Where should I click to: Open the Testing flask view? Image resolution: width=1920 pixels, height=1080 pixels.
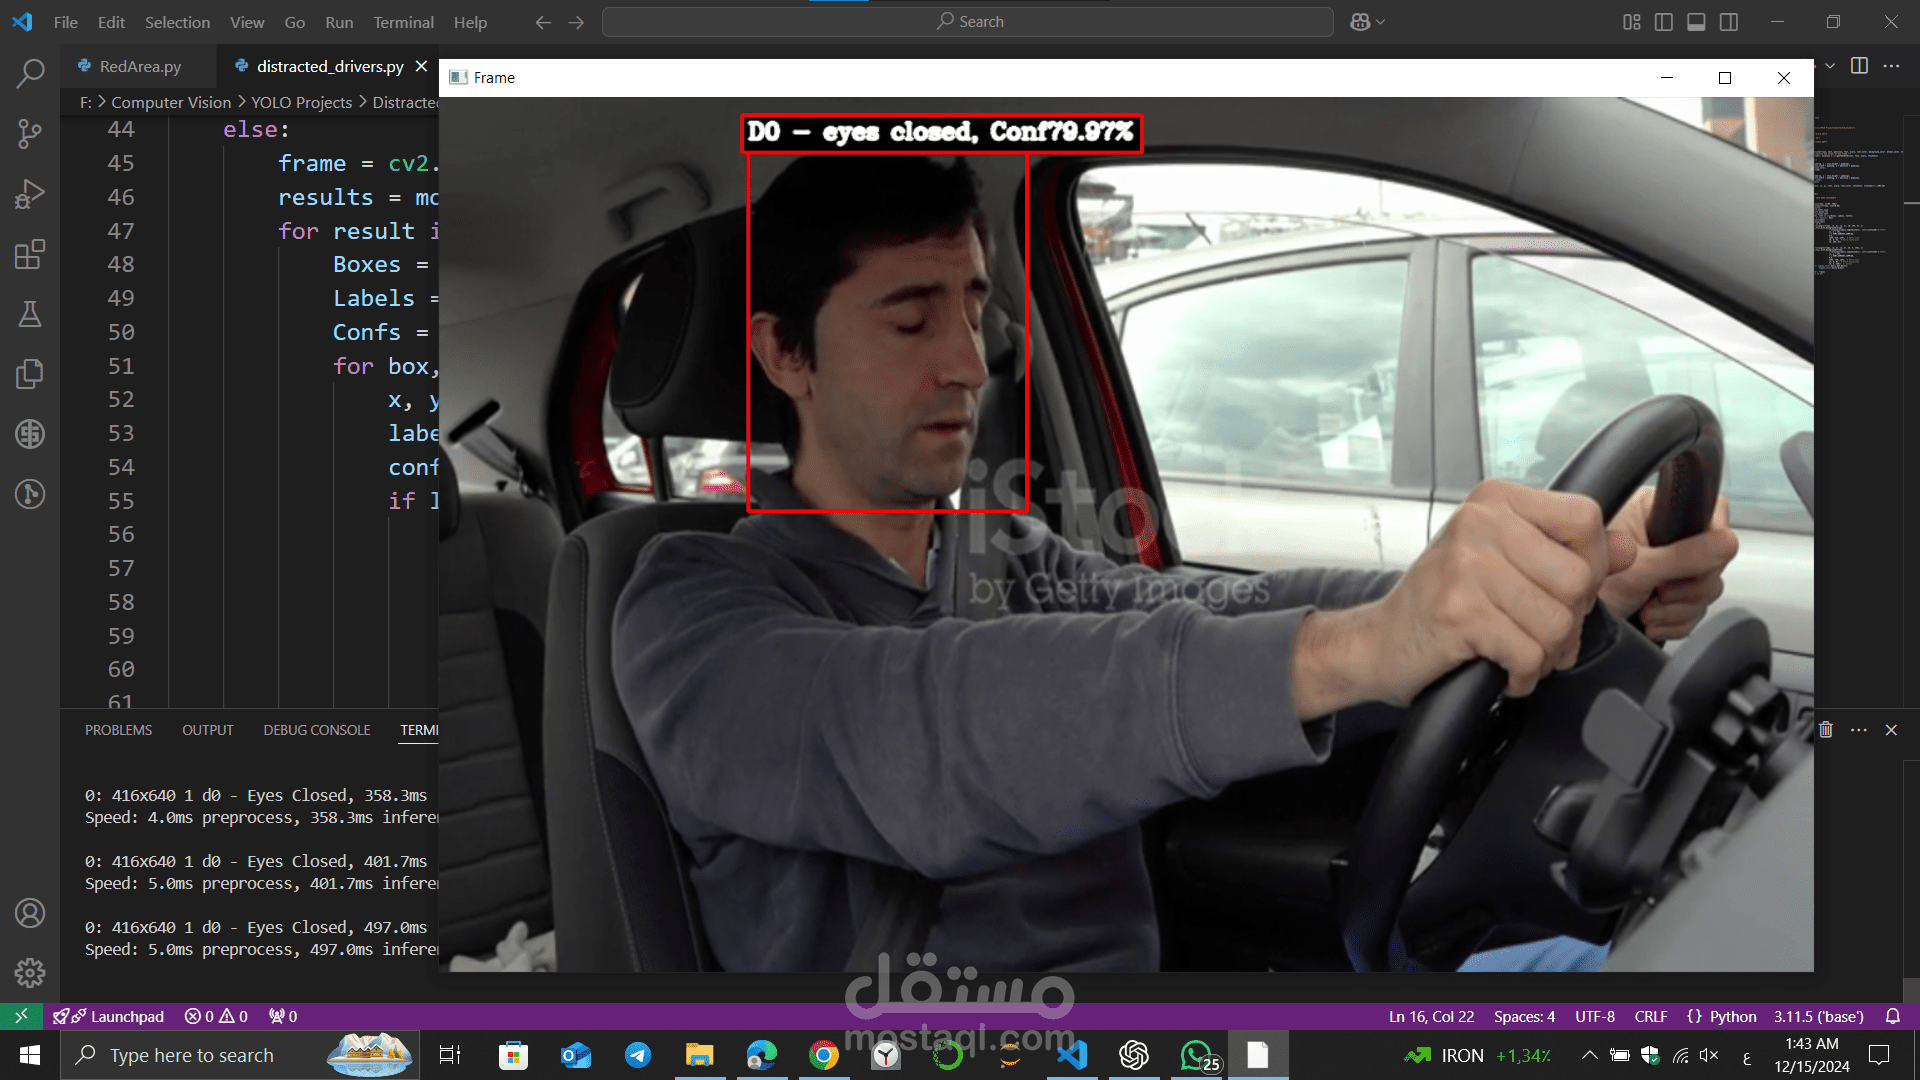pyautogui.click(x=30, y=314)
